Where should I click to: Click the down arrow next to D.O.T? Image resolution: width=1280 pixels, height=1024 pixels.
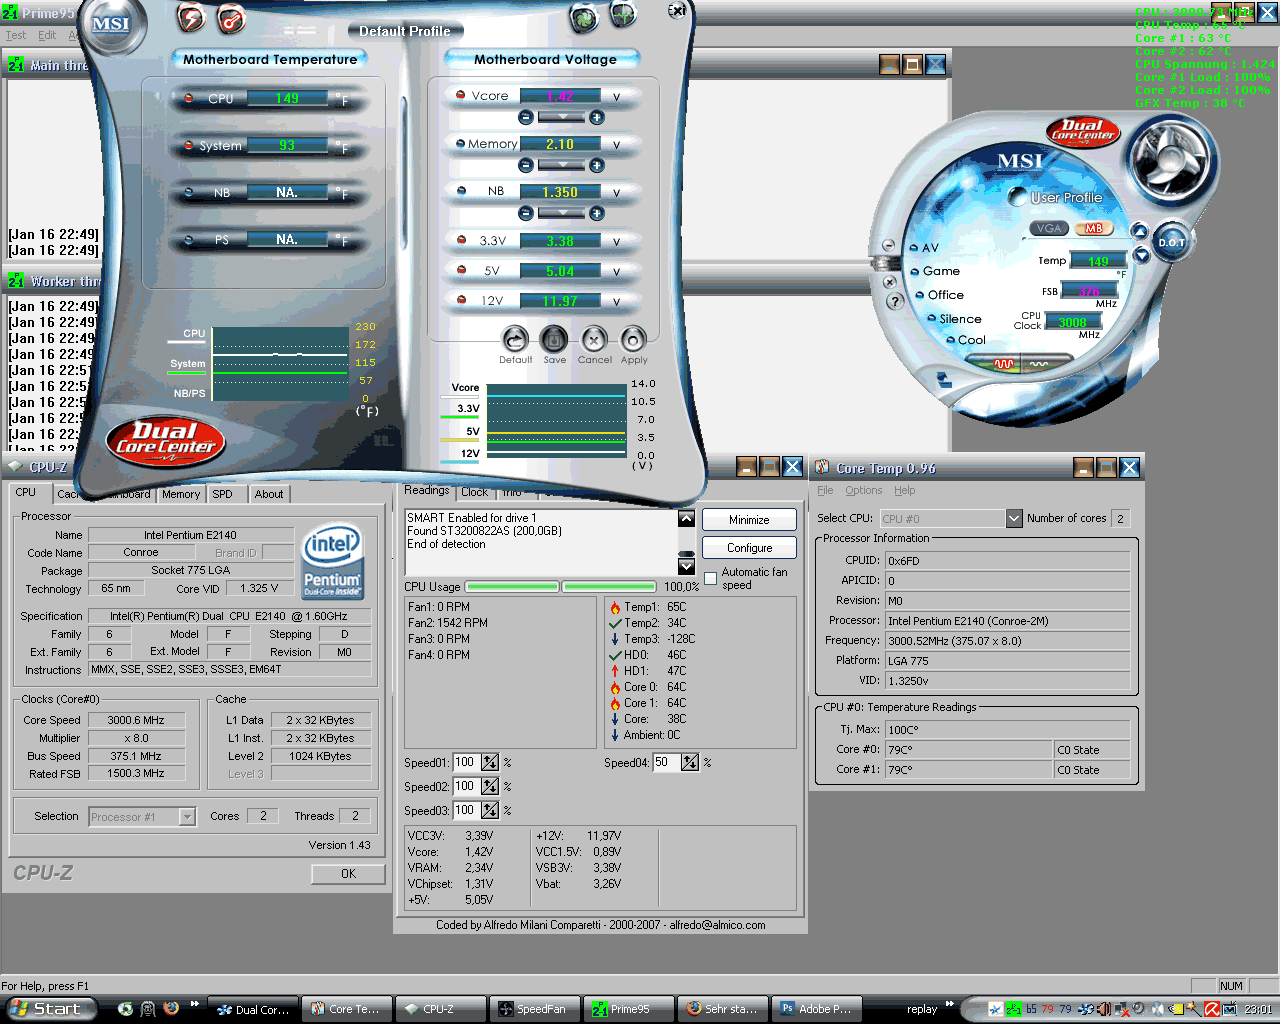click(1141, 255)
